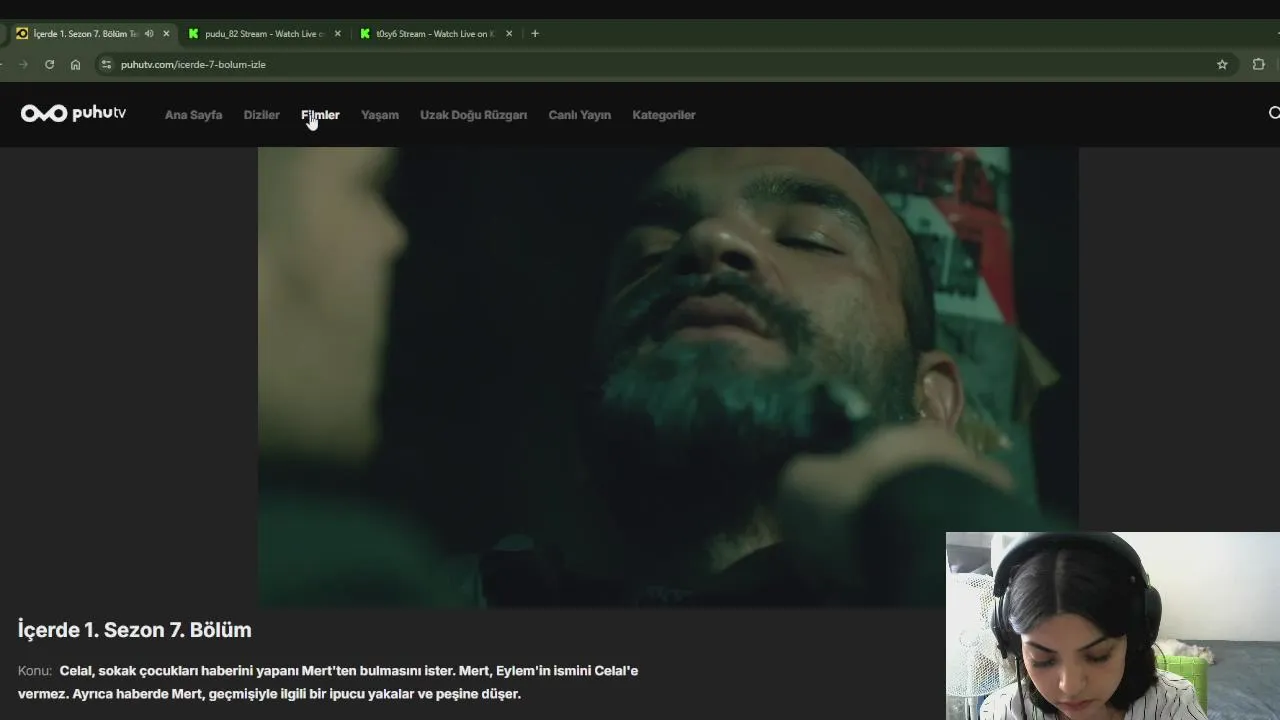Switch to the t0sy6 Stream tab

tap(435, 33)
